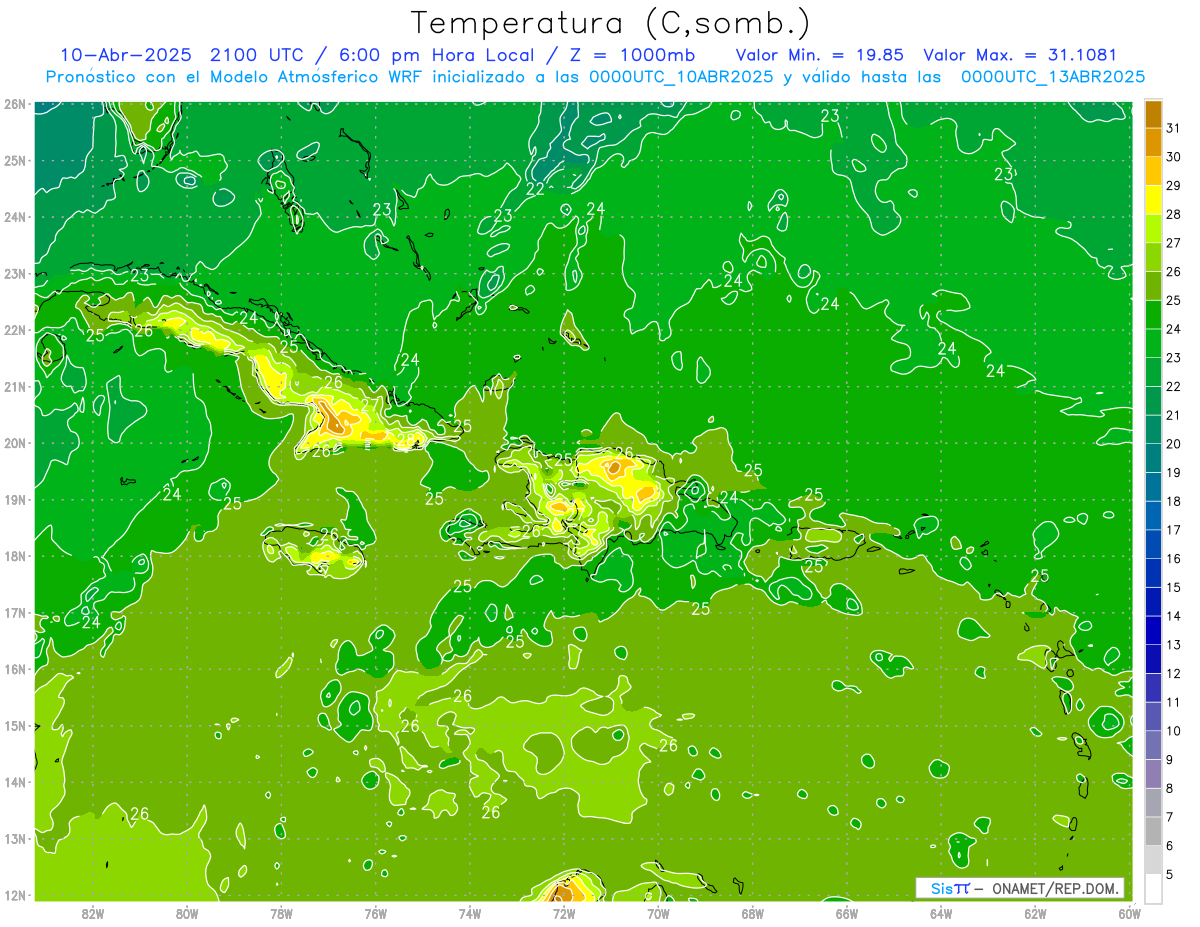Click the '15N' latitude axis label
Image resolution: width=1200 pixels, height=927 pixels.
point(15,726)
